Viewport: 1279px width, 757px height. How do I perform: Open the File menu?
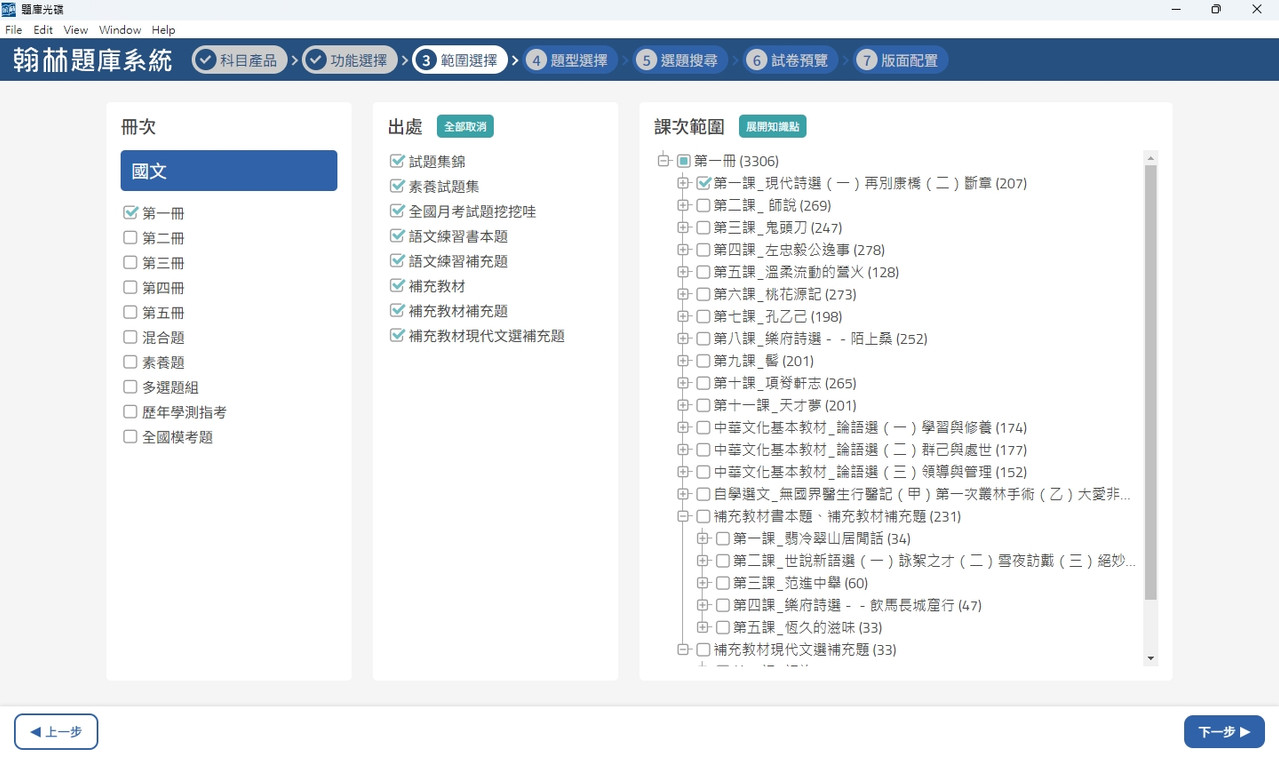tap(13, 30)
